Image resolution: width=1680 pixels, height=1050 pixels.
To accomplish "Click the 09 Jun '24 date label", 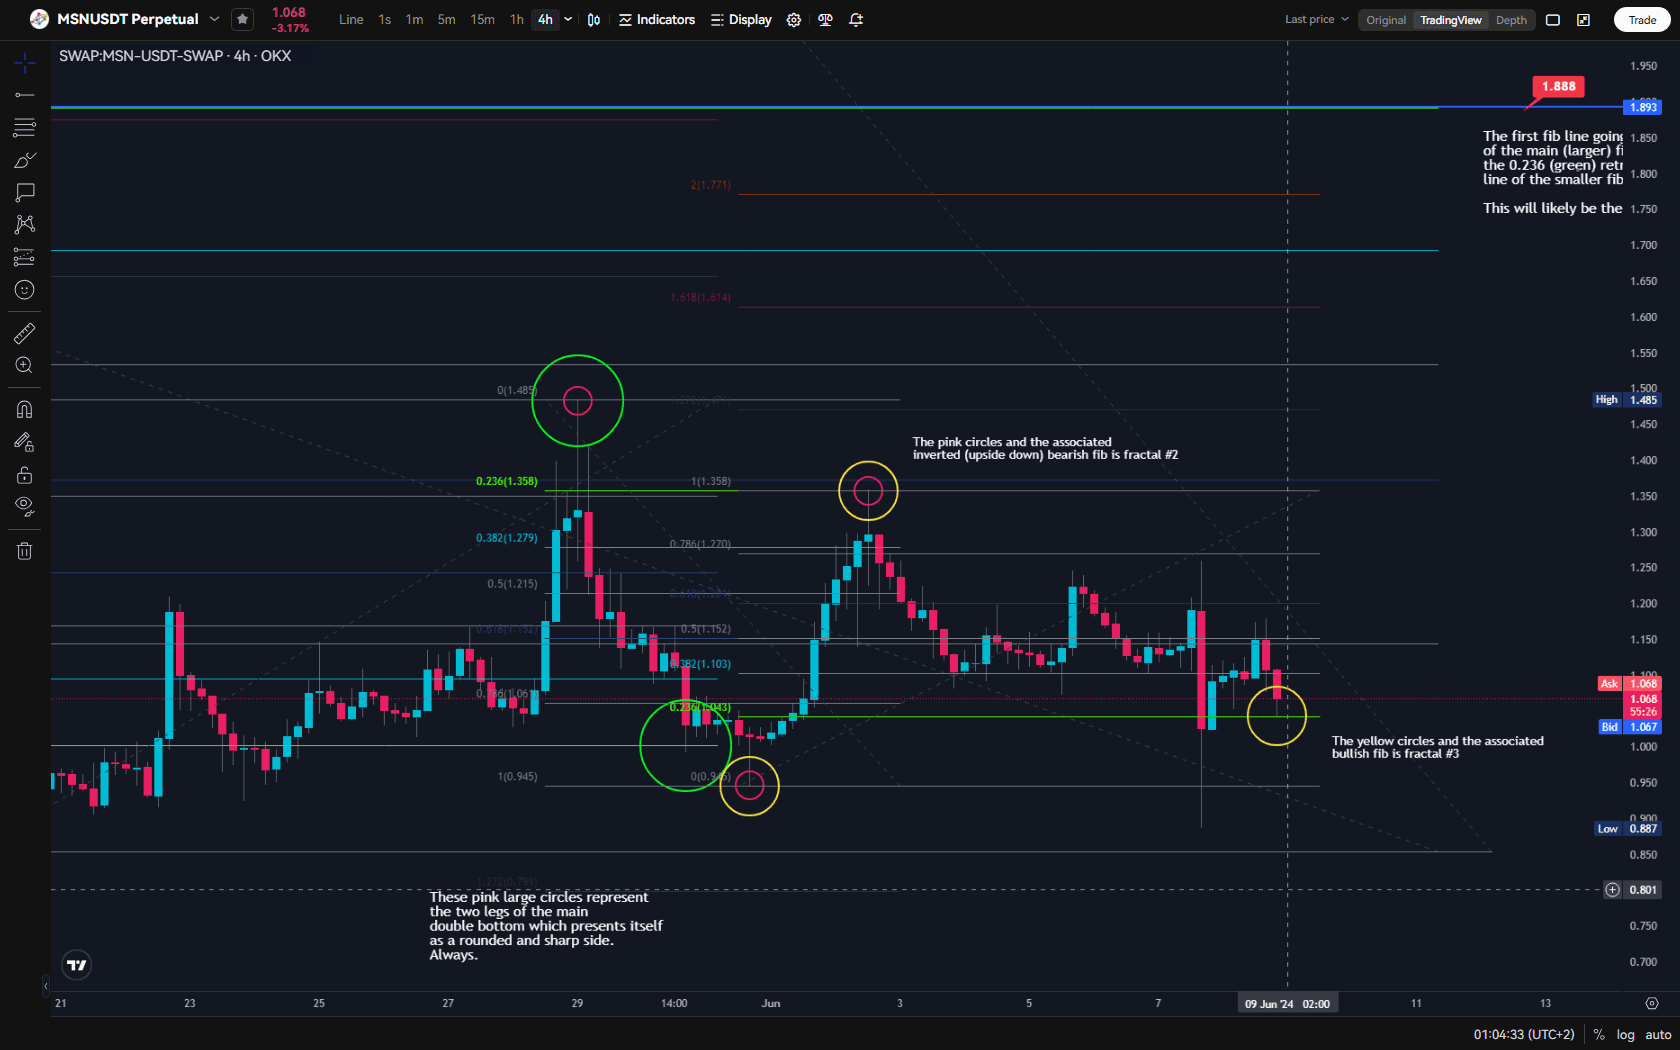I will click(x=1287, y=1004).
